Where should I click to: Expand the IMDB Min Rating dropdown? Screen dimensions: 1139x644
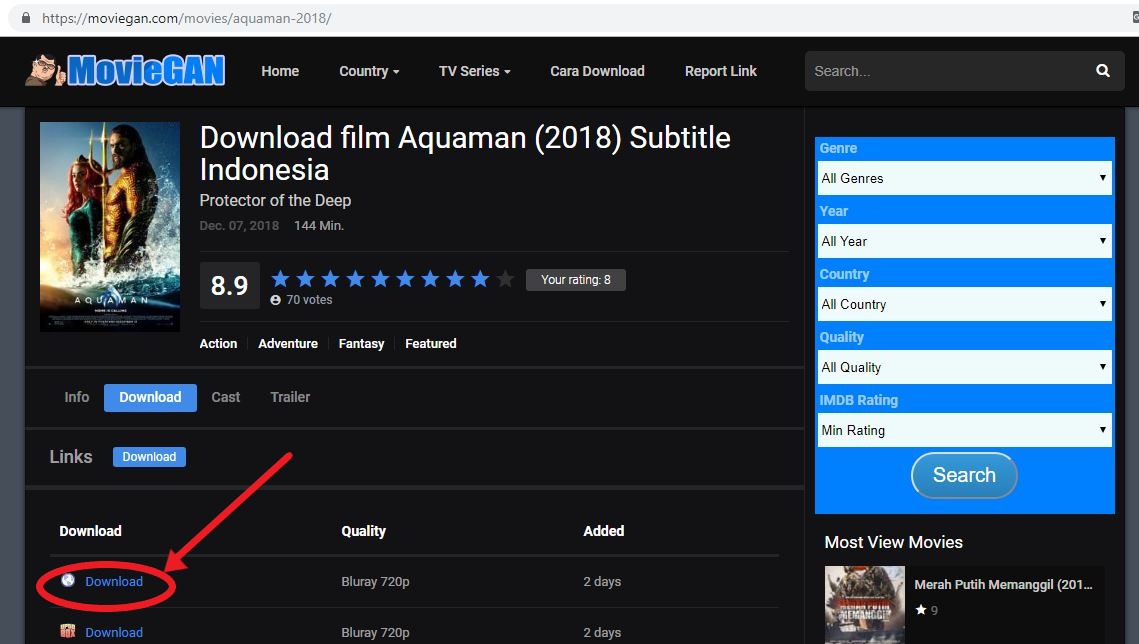click(963, 430)
